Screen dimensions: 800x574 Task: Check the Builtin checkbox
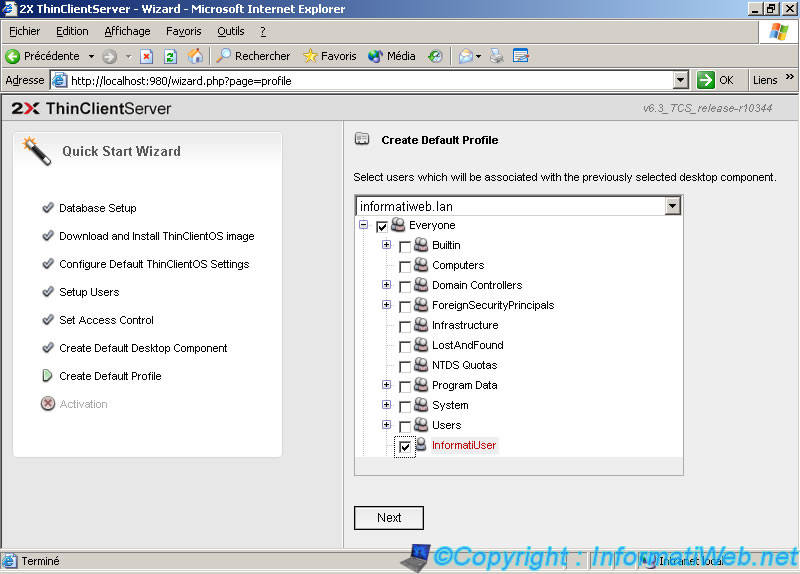coord(405,247)
